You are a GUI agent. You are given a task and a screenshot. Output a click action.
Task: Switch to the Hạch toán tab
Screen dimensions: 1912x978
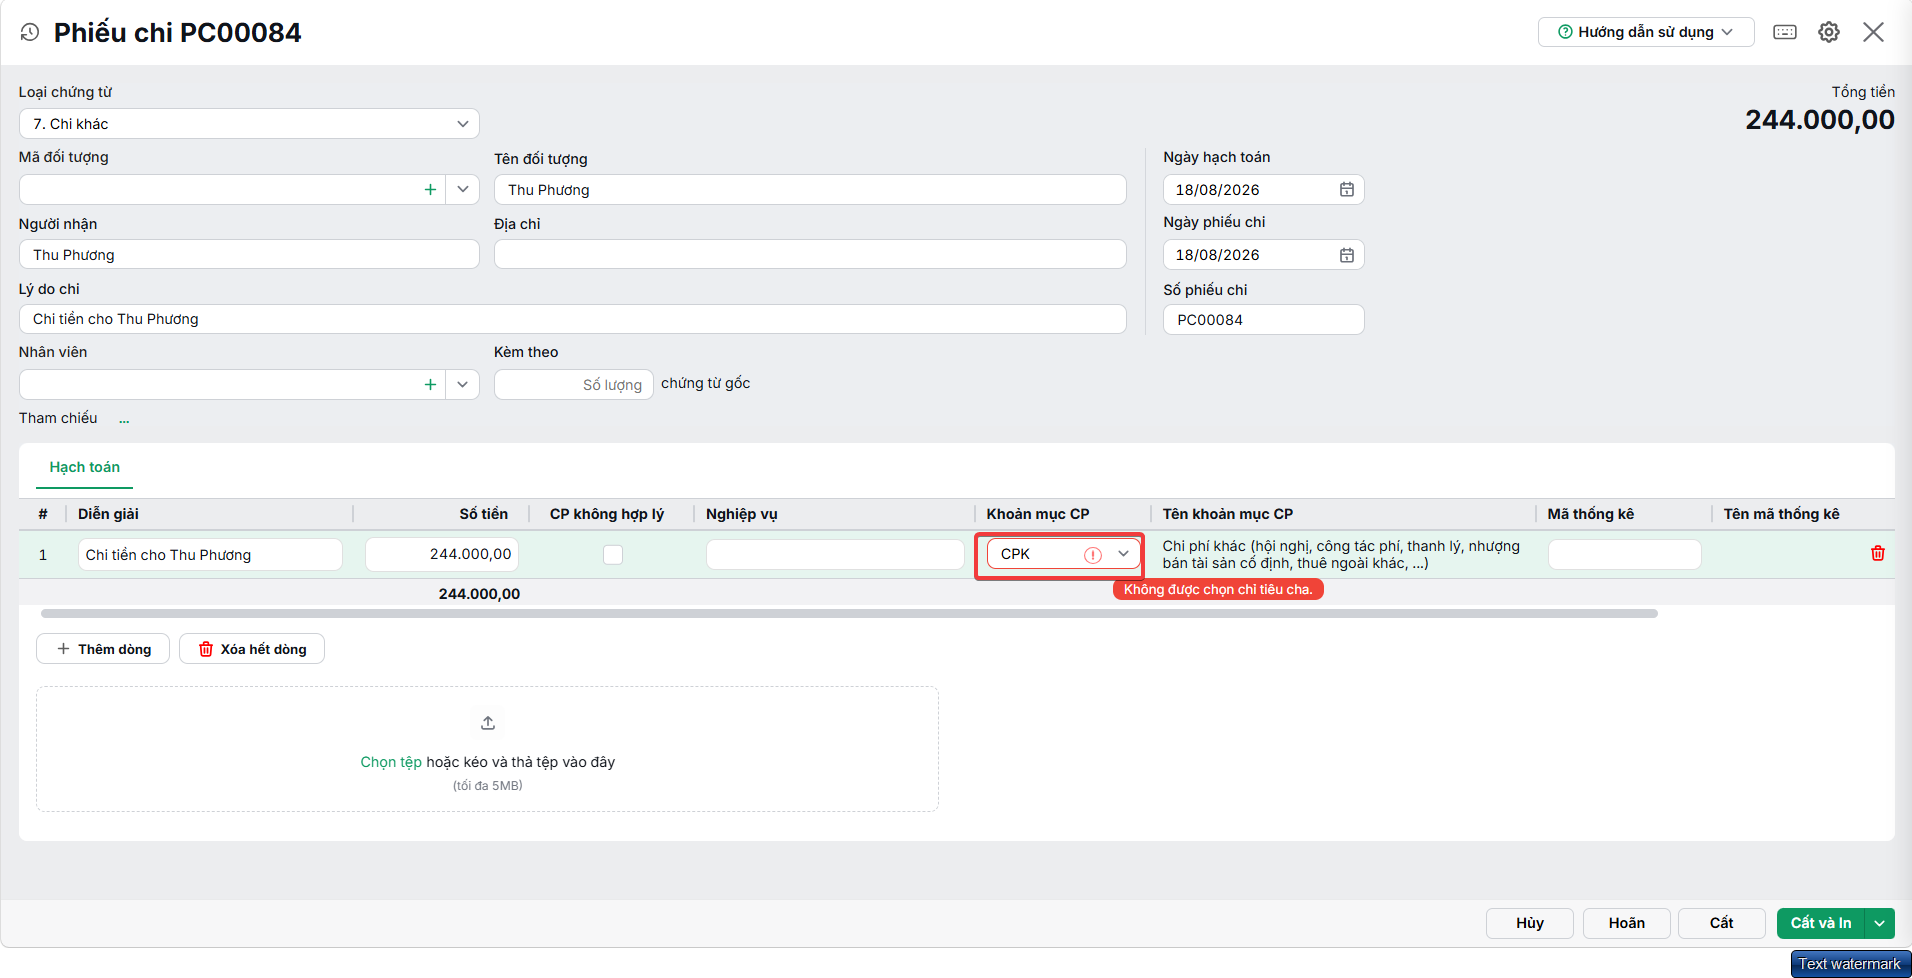[x=85, y=467]
